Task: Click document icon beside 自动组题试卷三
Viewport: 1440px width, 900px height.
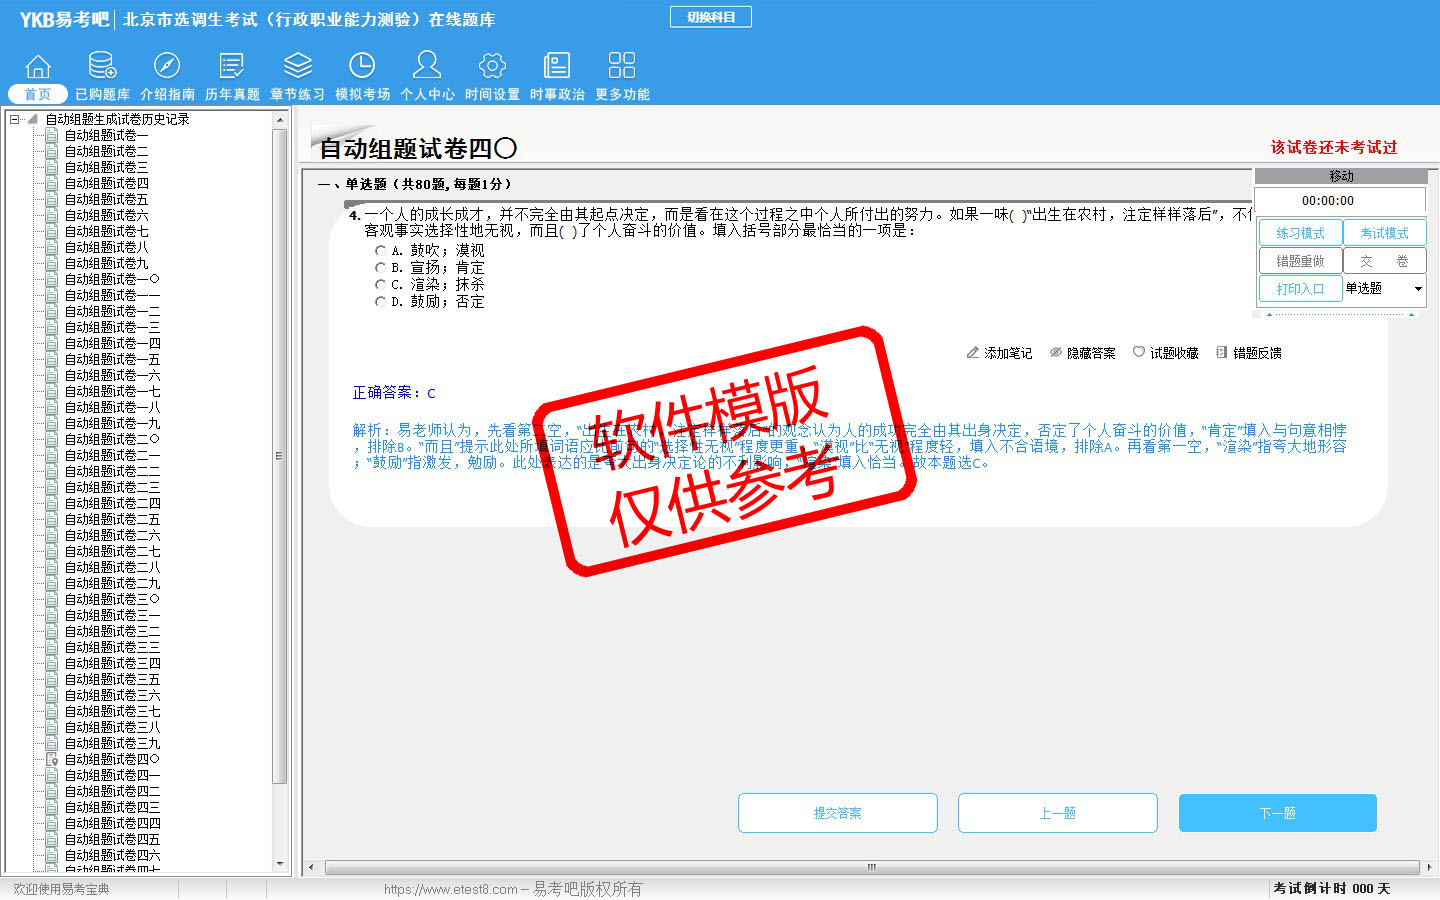Action: (x=52, y=167)
